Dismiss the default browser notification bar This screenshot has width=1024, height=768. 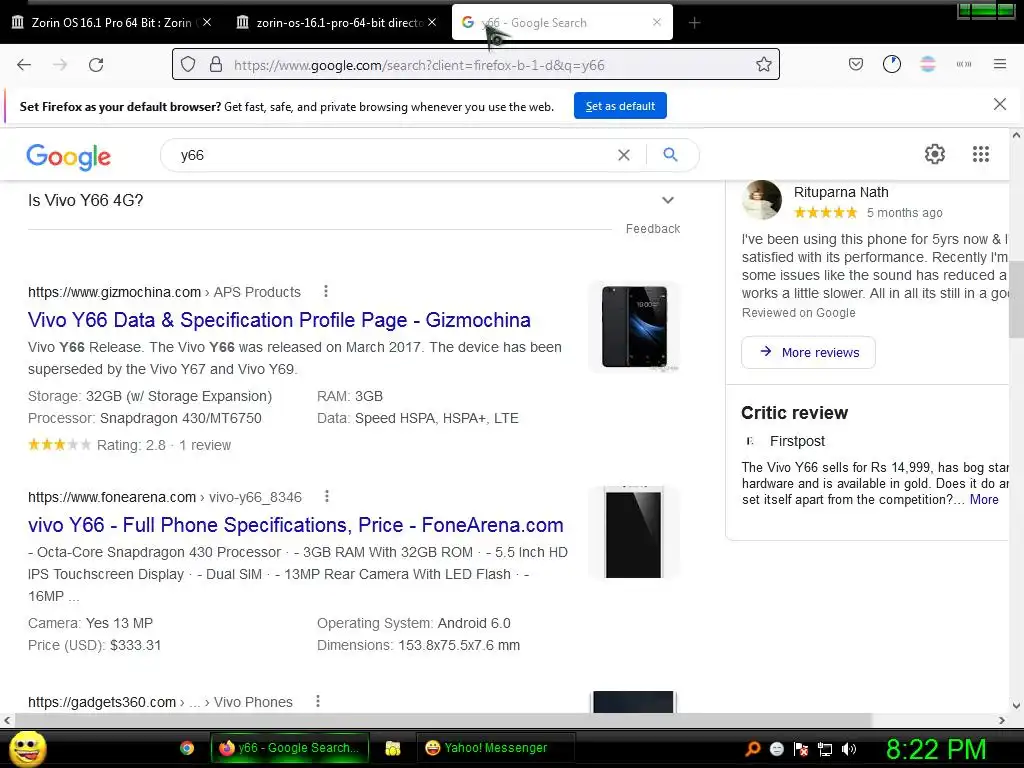(1000, 104)
